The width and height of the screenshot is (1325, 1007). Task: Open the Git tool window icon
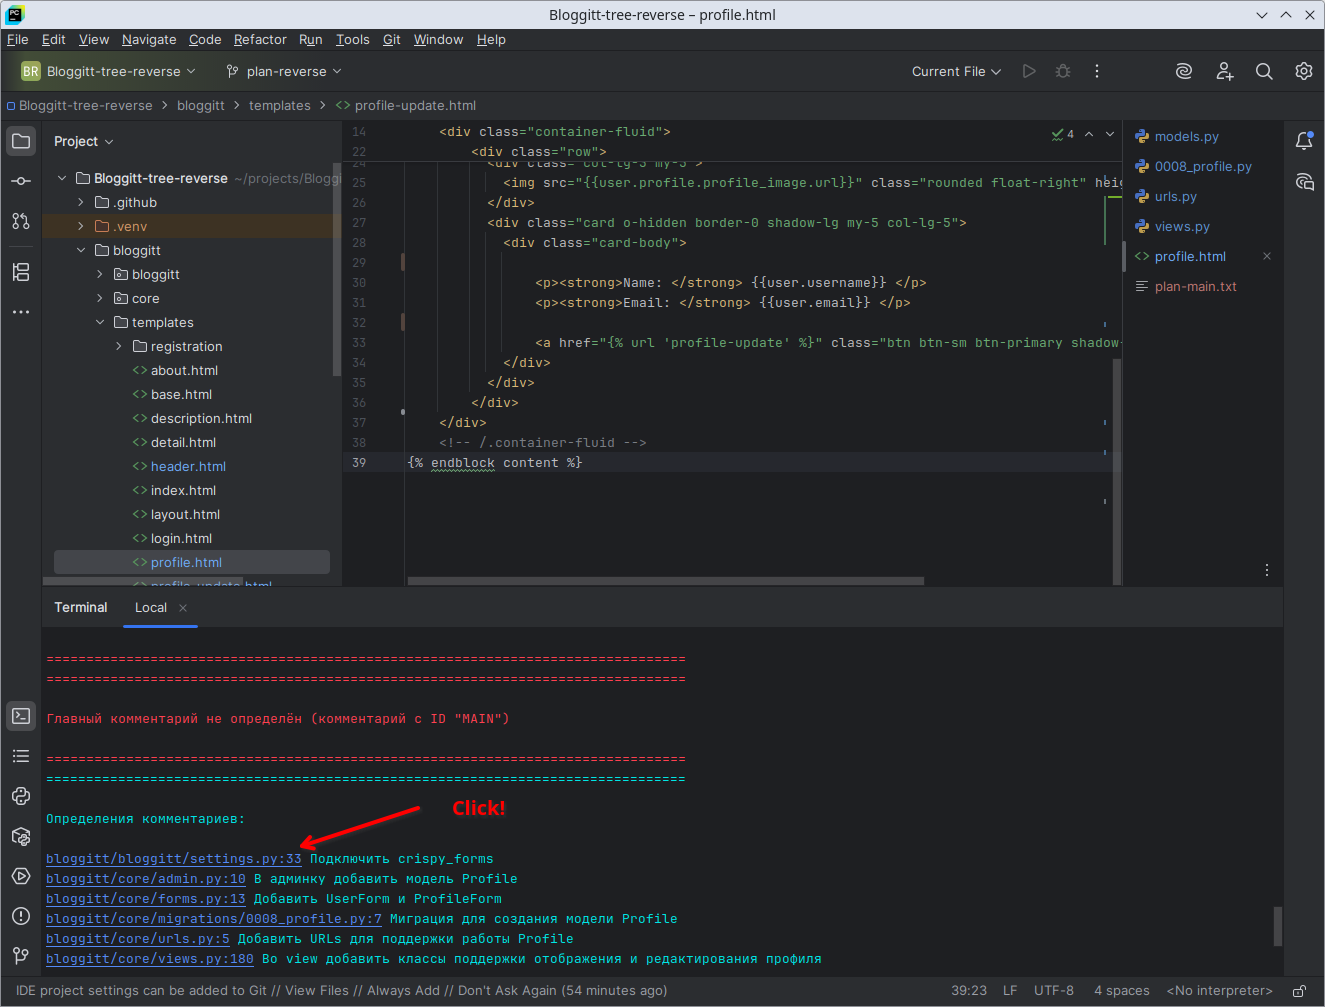[x=21, y=956]
